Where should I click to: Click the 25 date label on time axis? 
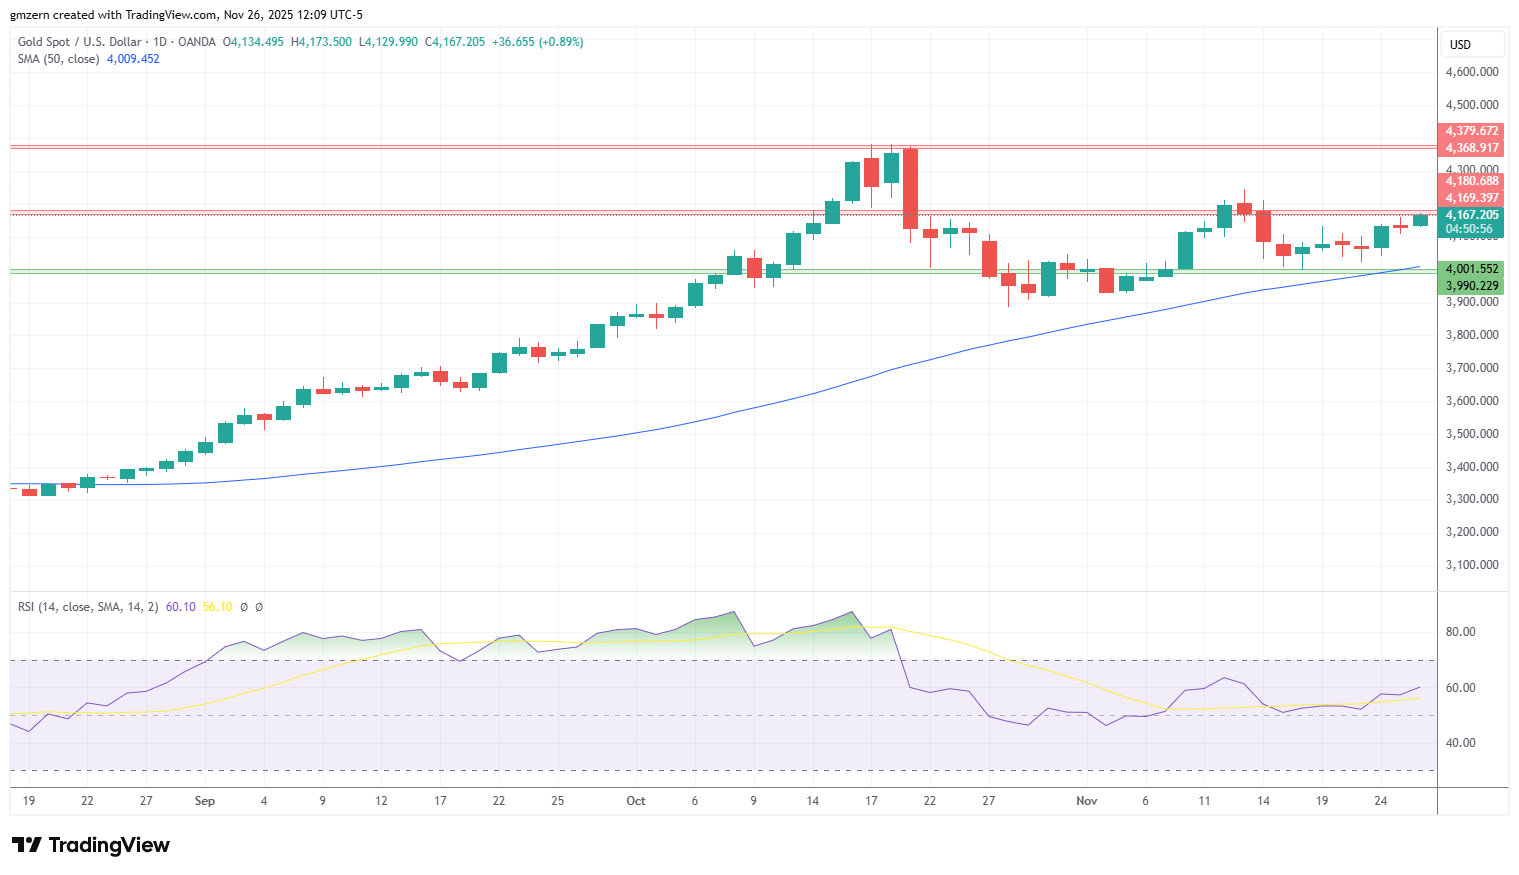tap(558, 801)
